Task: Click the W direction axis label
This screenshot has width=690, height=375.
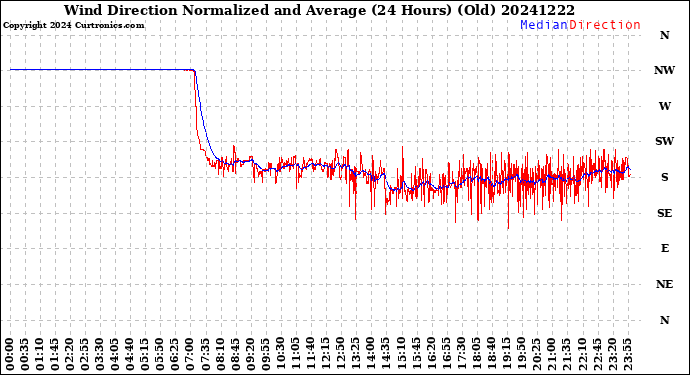Action: click(664, 106)
